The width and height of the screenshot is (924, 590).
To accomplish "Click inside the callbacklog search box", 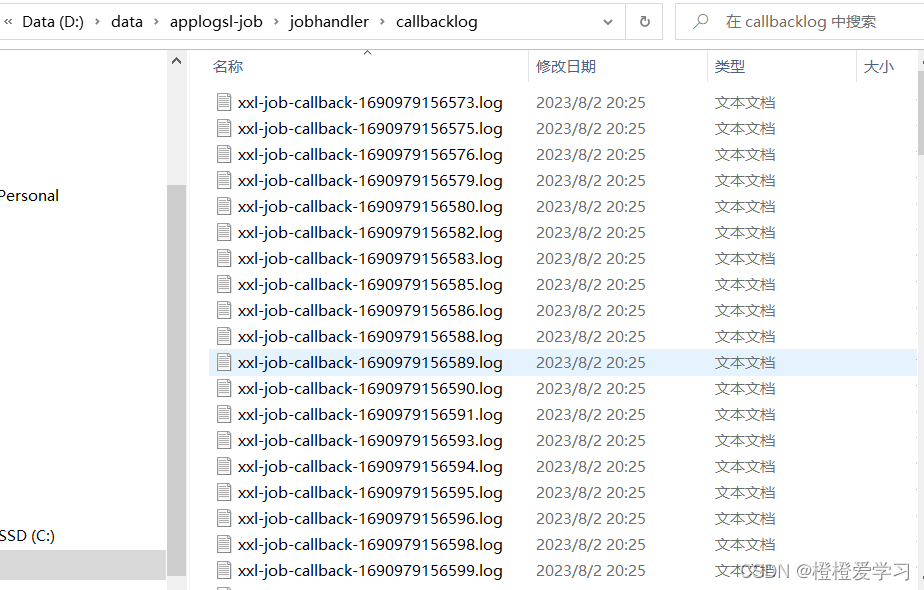I will pos(810,21).
